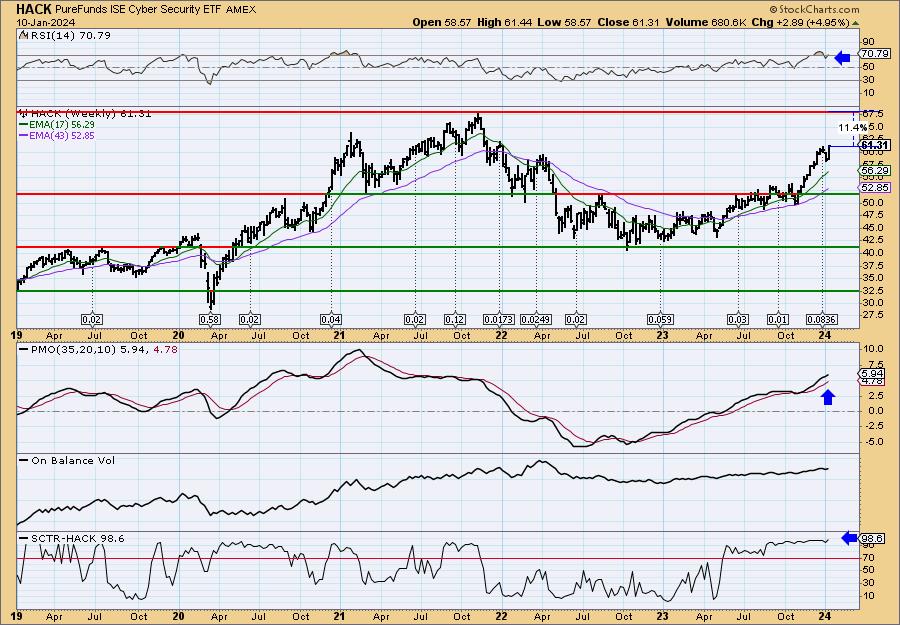Click the 0.01 dividend marker label
The image size is (900, 625).
778,319
